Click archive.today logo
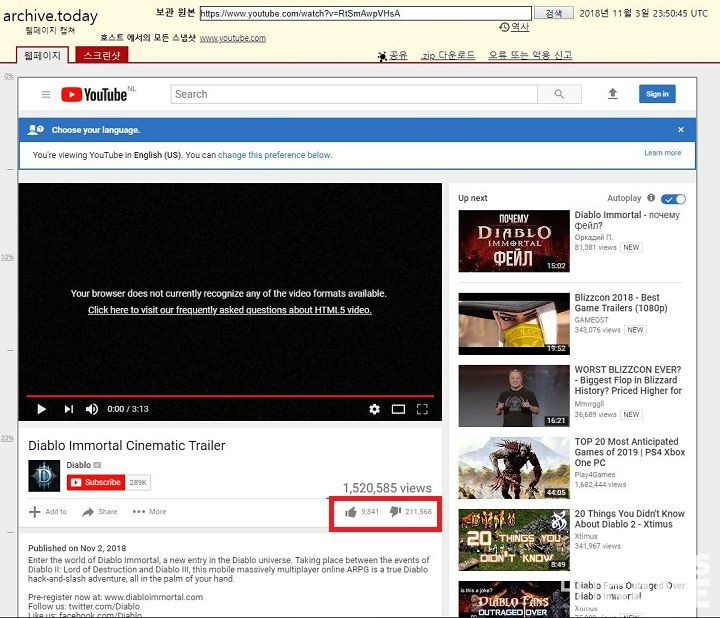The width and height of the screenshot is (720, 618). coord(51,17)
